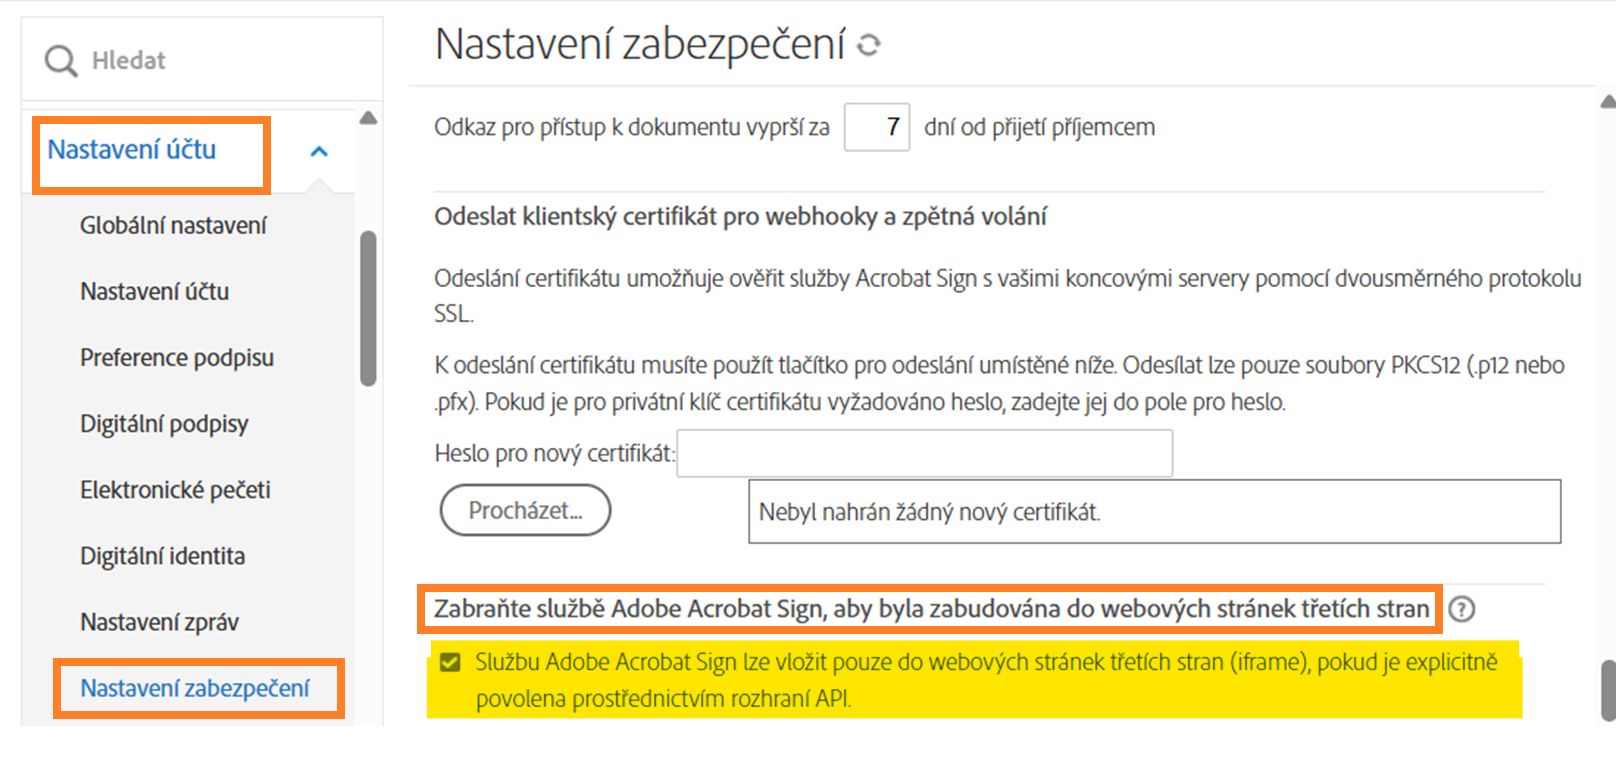Focus the Heslo pro nový certifikát field
Viewport: 1616px width, 757px height.
point(924,454)
